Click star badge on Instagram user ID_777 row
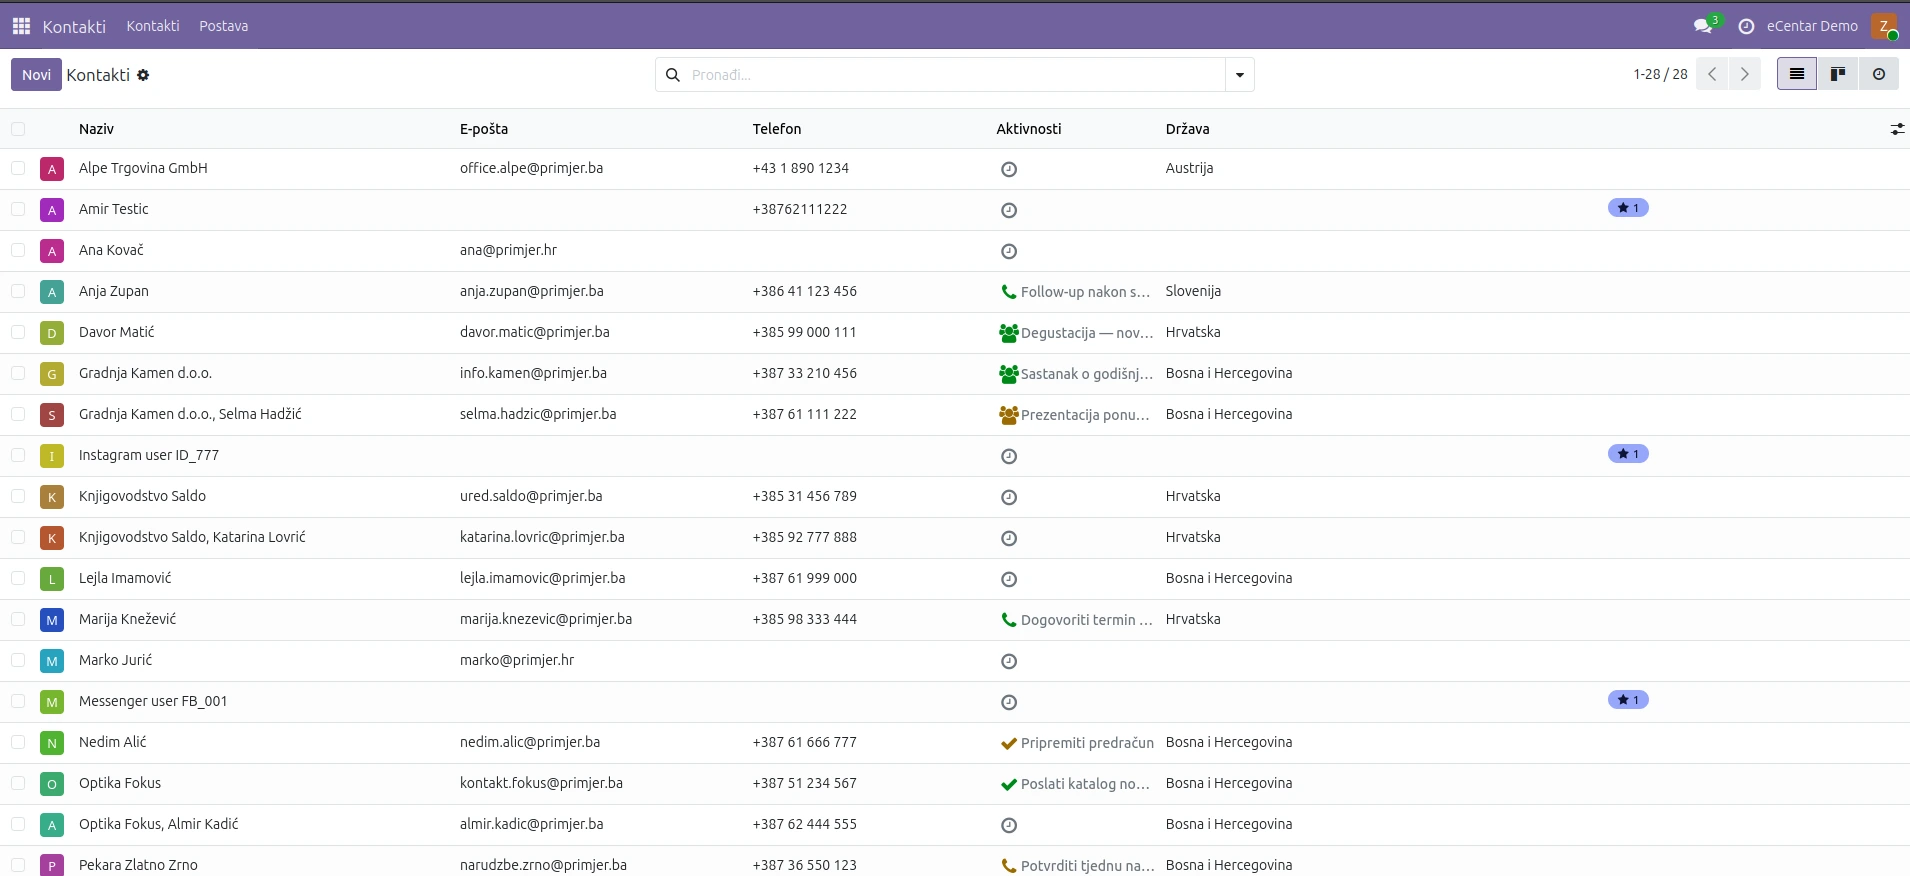Screen dimensions: 1910x876 [x=1628, y=454]
